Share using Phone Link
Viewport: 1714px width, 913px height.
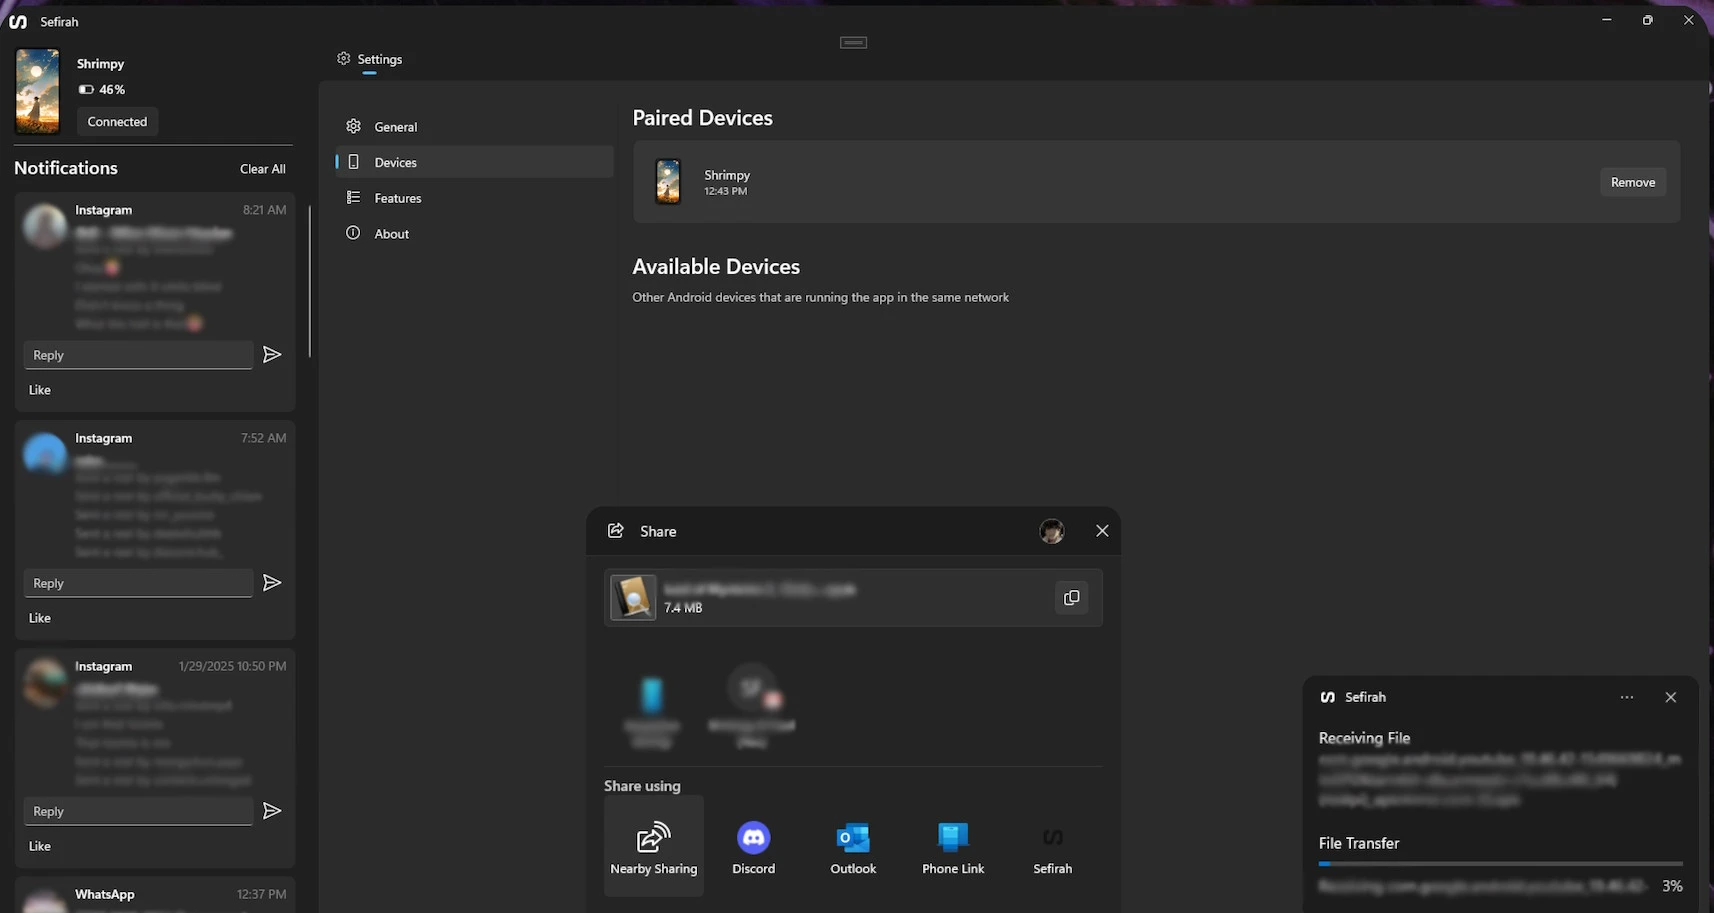pos(953,847)
